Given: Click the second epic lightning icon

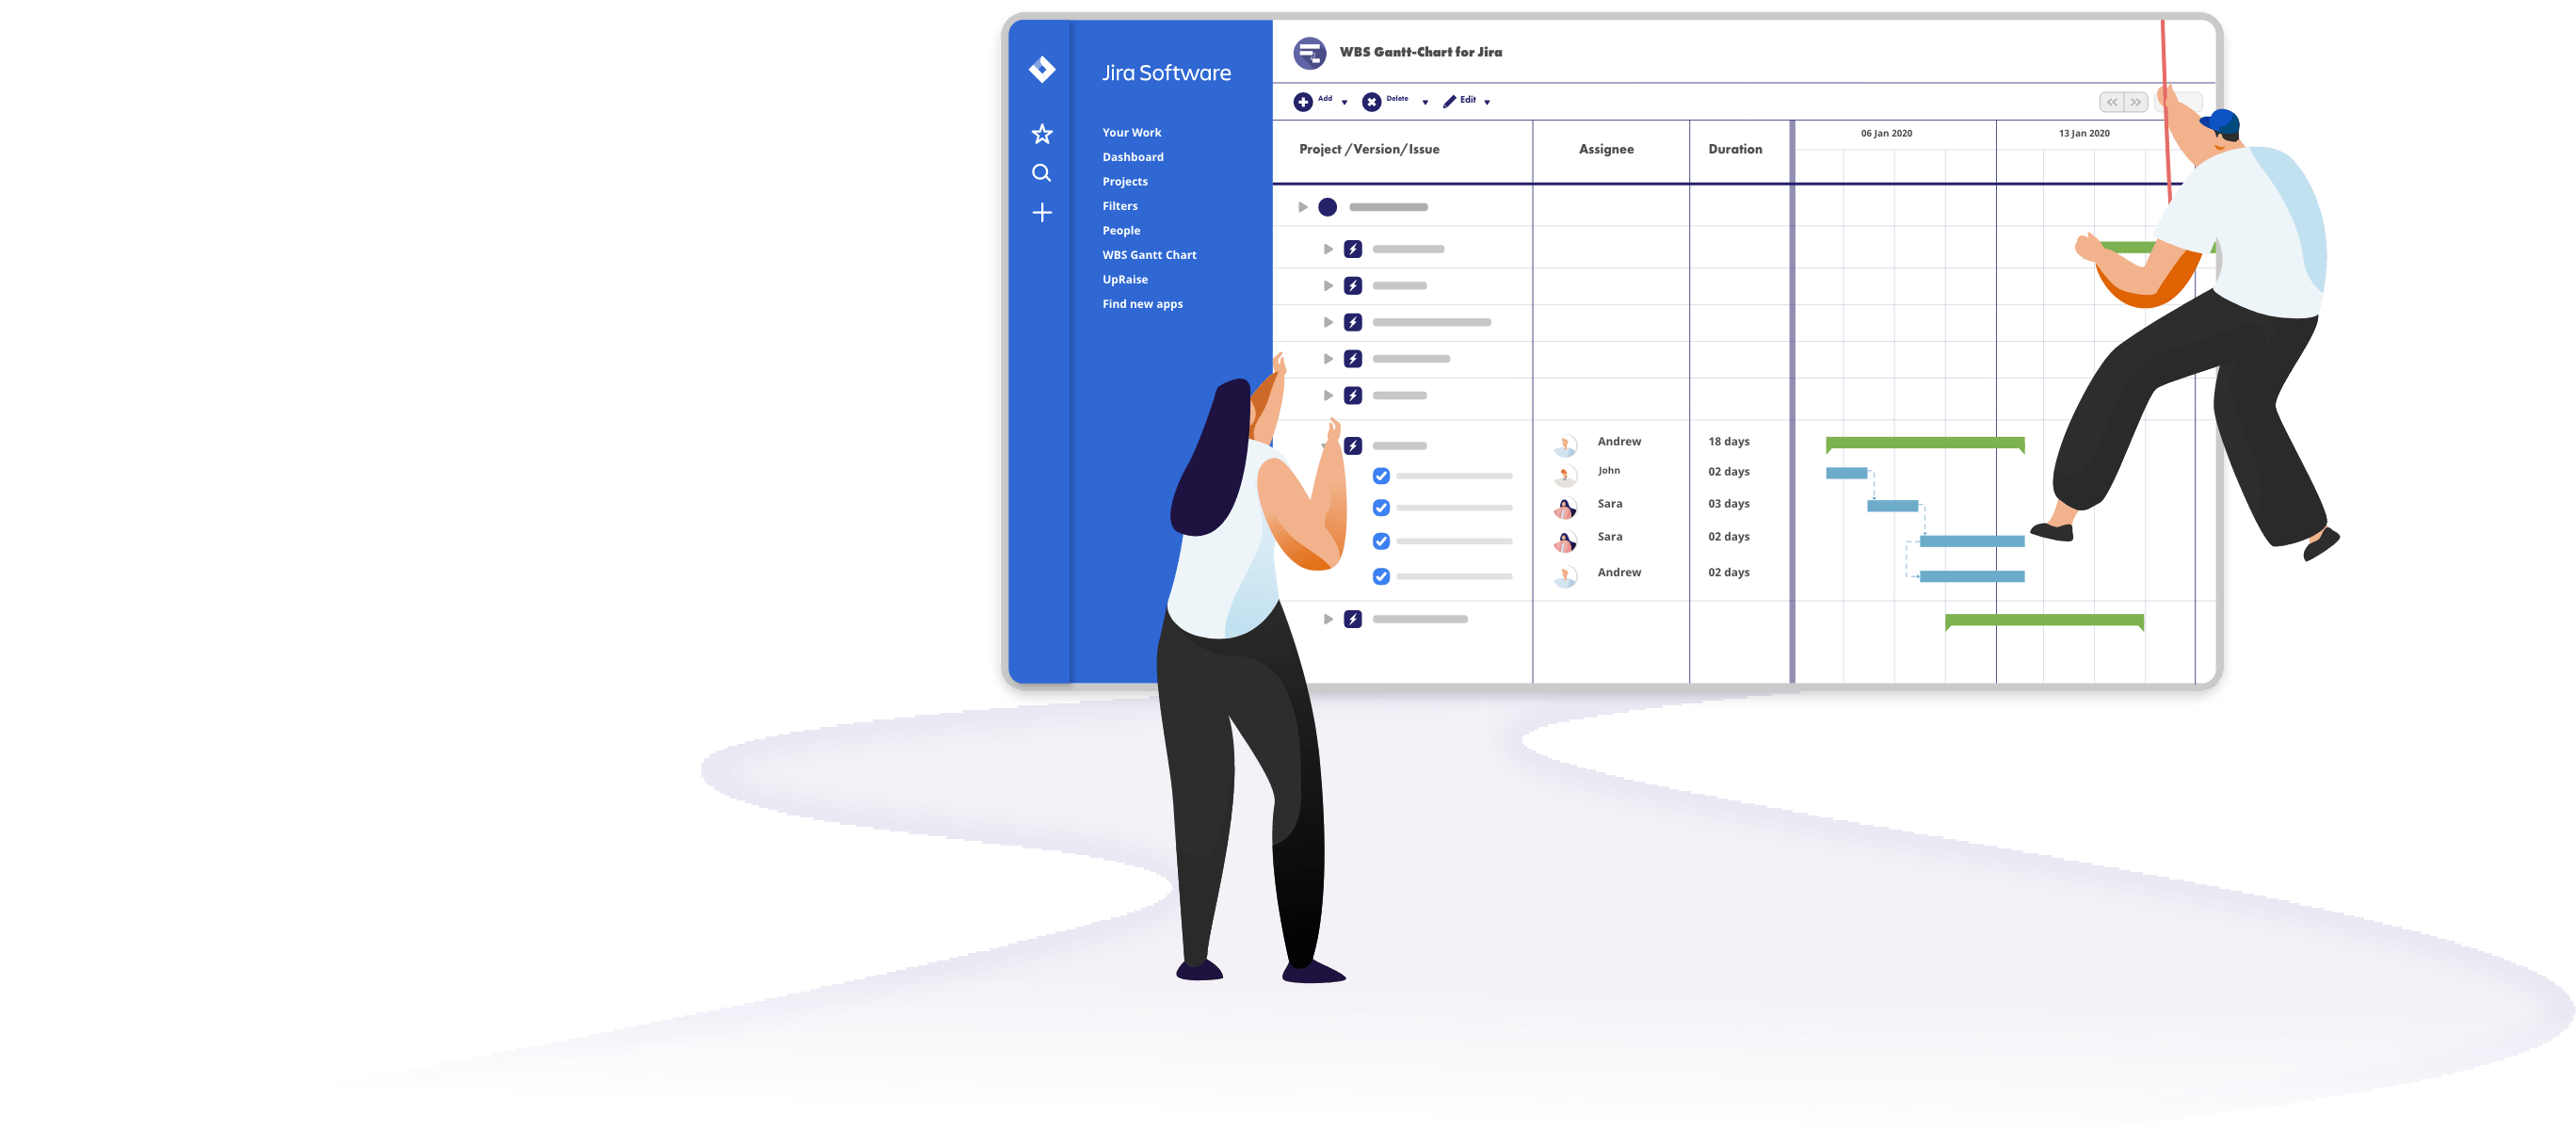Looking at the screenshot, I should [1352, 286].
